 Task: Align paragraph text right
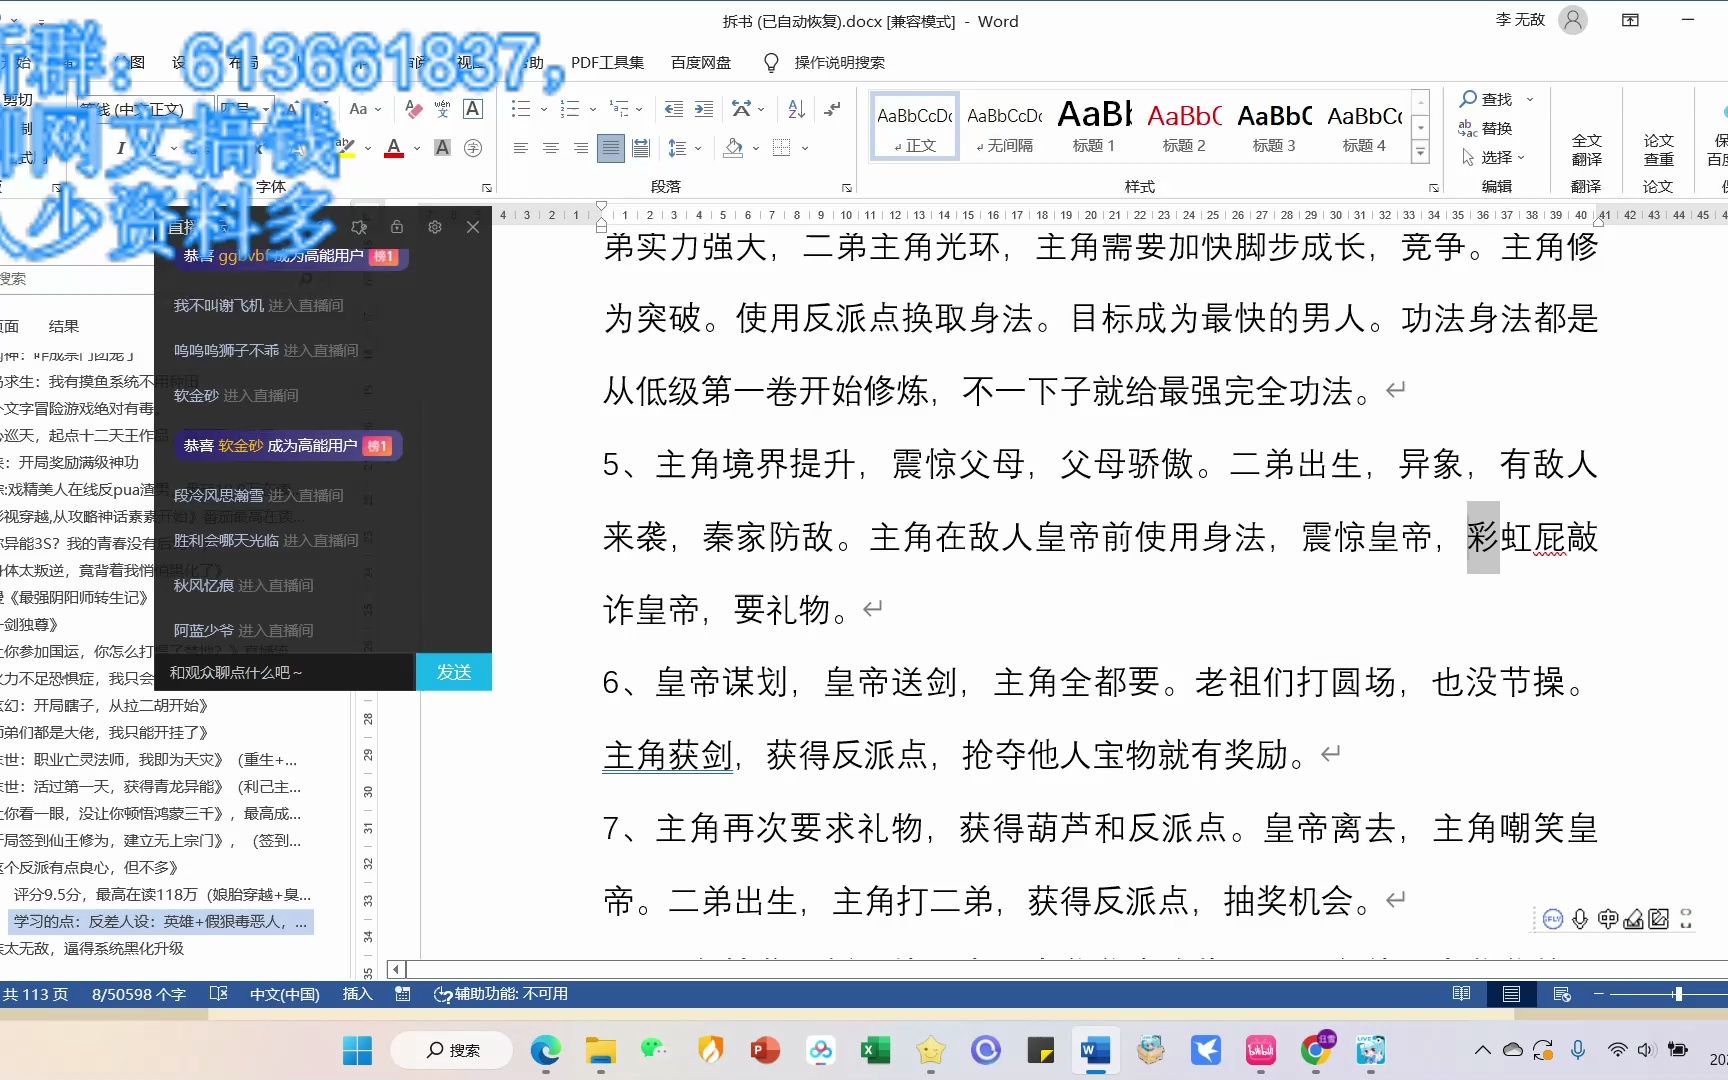[x=580, y=148]
